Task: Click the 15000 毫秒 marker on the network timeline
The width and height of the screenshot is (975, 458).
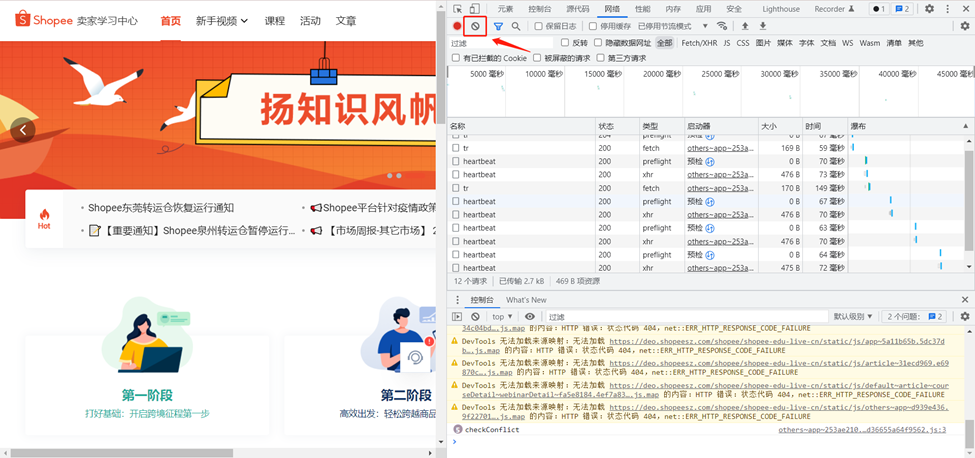Action: point(603,74)
